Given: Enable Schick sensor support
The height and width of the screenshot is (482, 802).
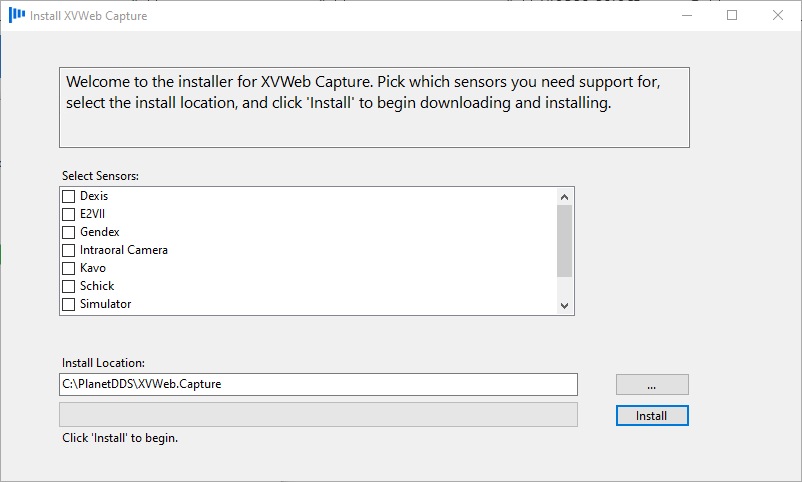Looking at the screenshot, I should [x=69, y=286].
